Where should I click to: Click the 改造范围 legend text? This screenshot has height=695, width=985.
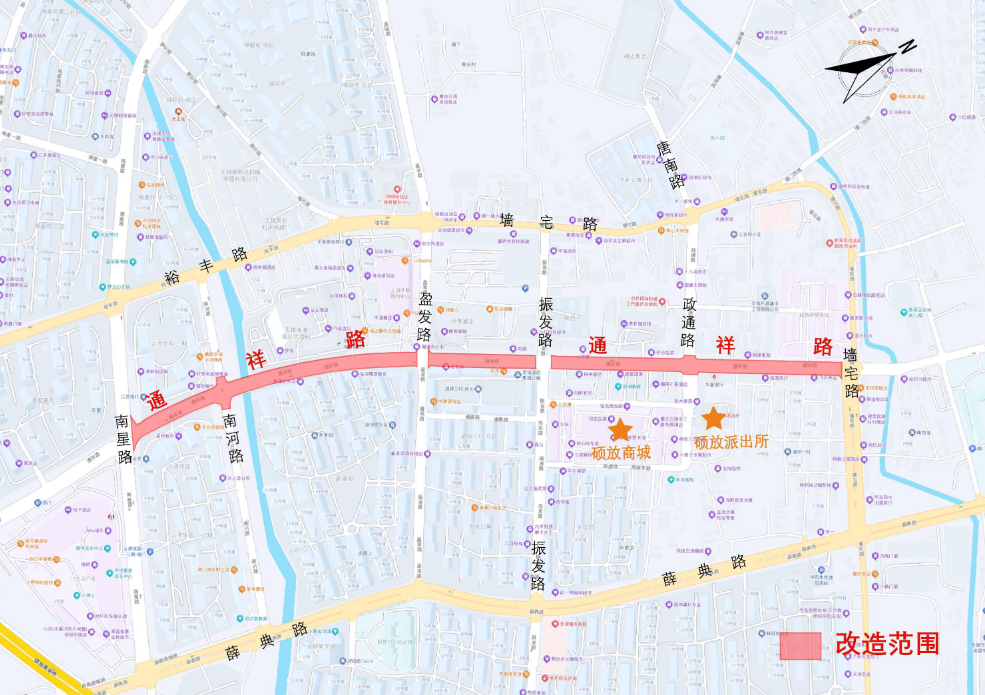[888, 644]
